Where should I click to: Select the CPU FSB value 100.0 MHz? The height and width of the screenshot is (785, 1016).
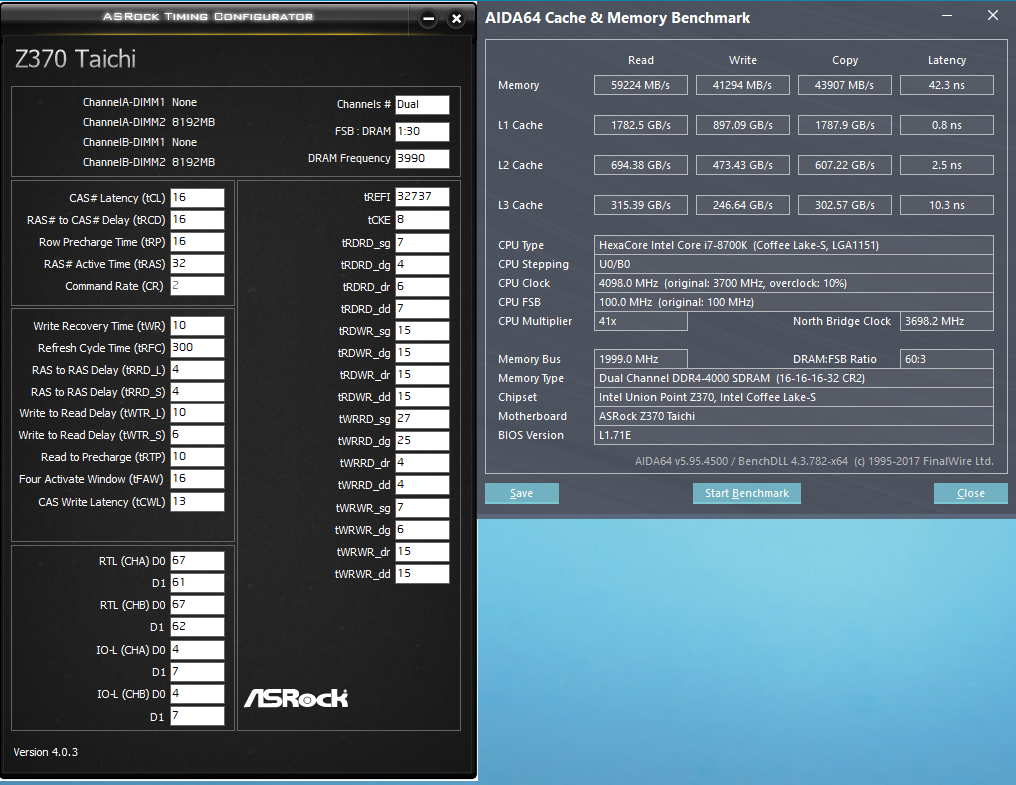coord(794,302)
